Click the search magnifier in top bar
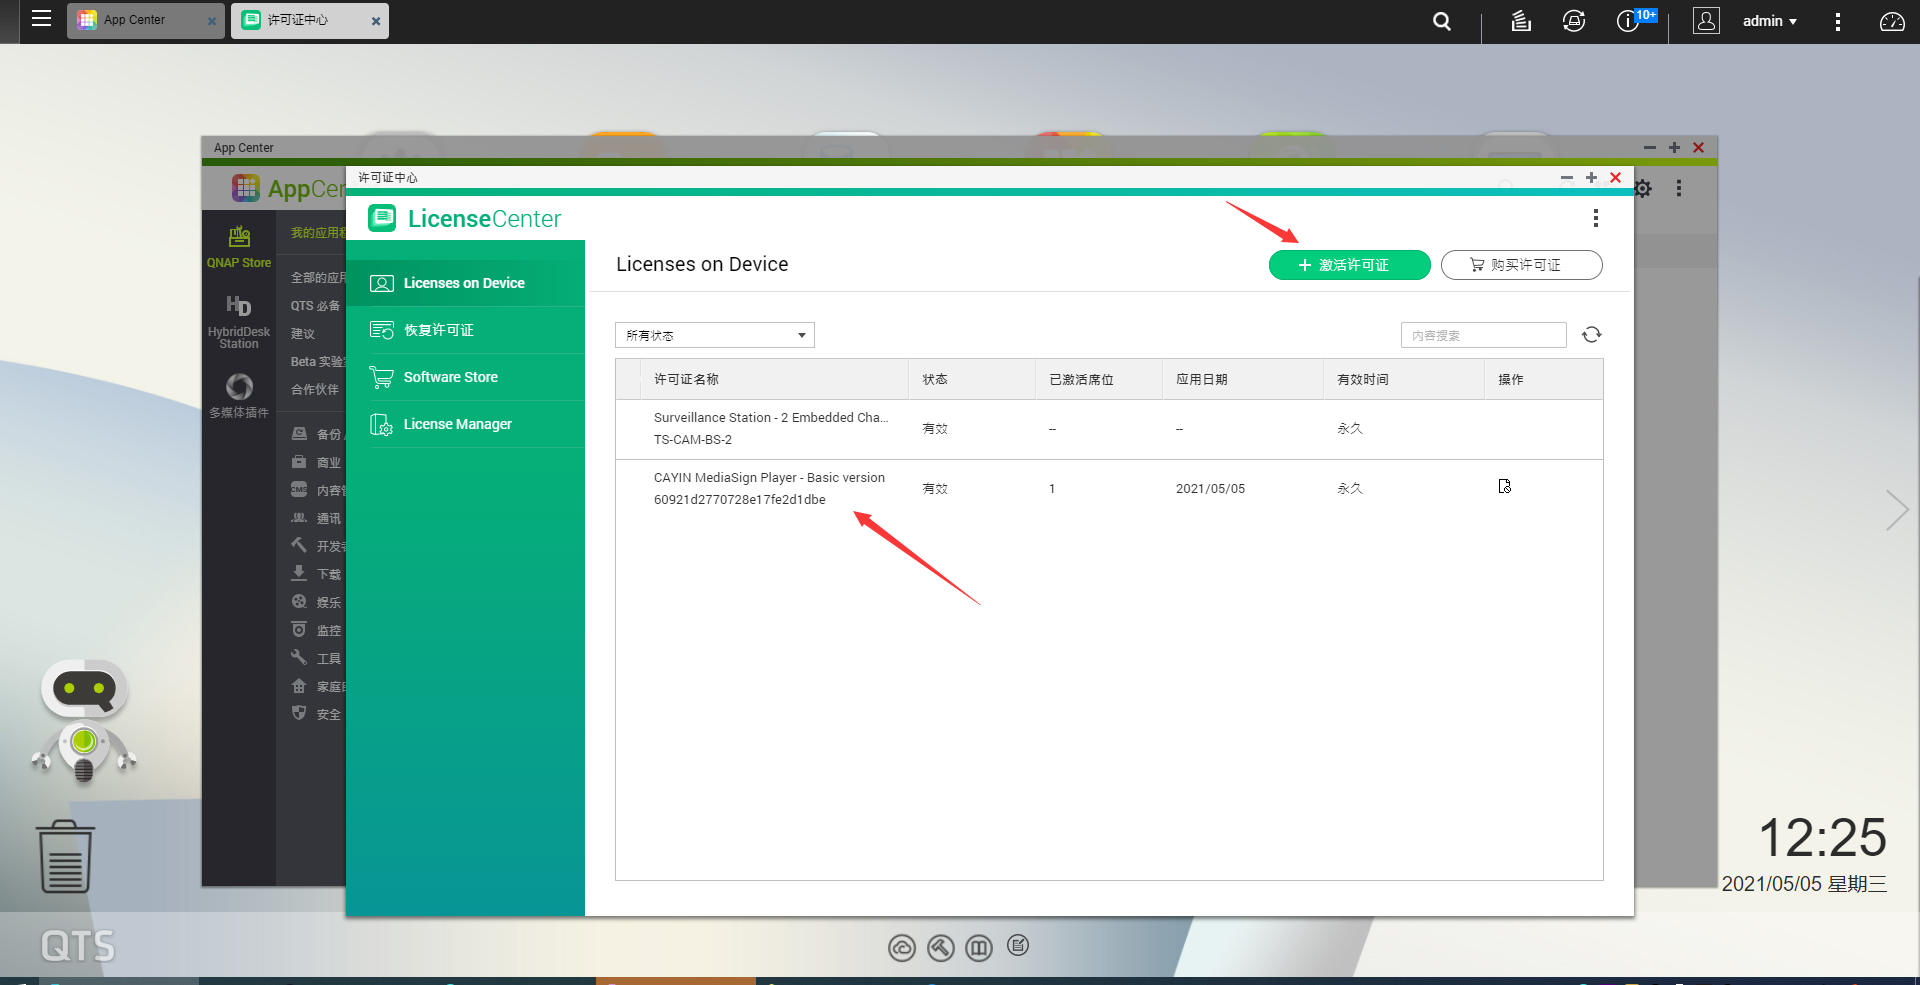Screen dimensions: 1920x985 [1441, 21]
